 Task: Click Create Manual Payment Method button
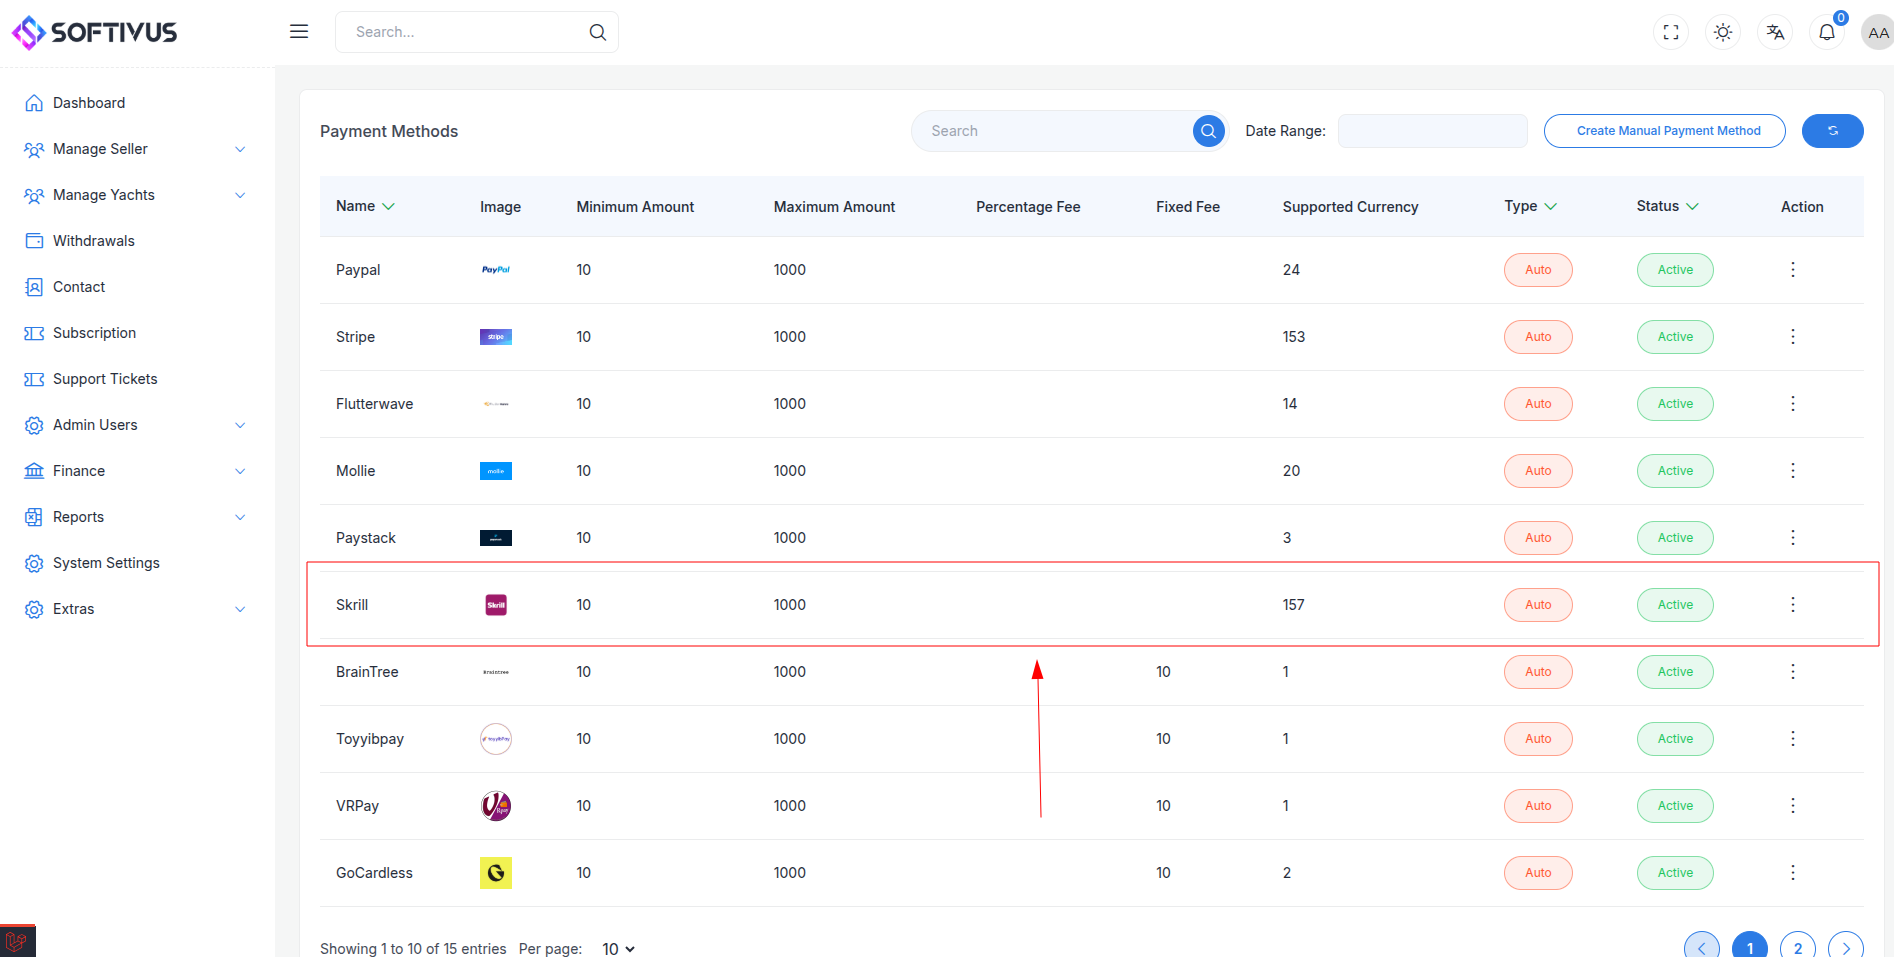[x=1665, y=131]
